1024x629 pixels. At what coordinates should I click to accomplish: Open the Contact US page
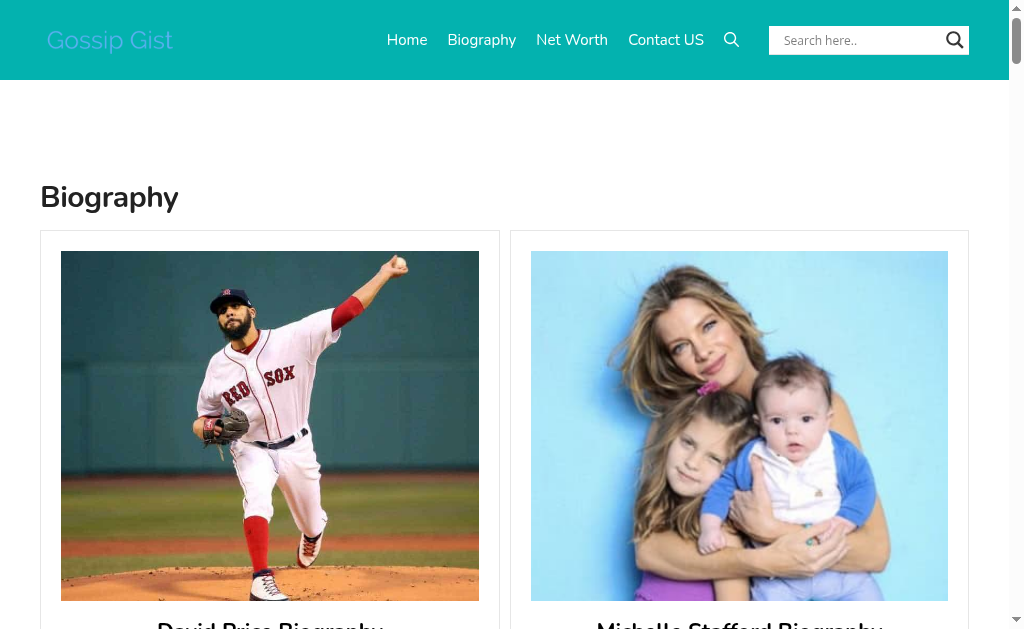(666, 40)
